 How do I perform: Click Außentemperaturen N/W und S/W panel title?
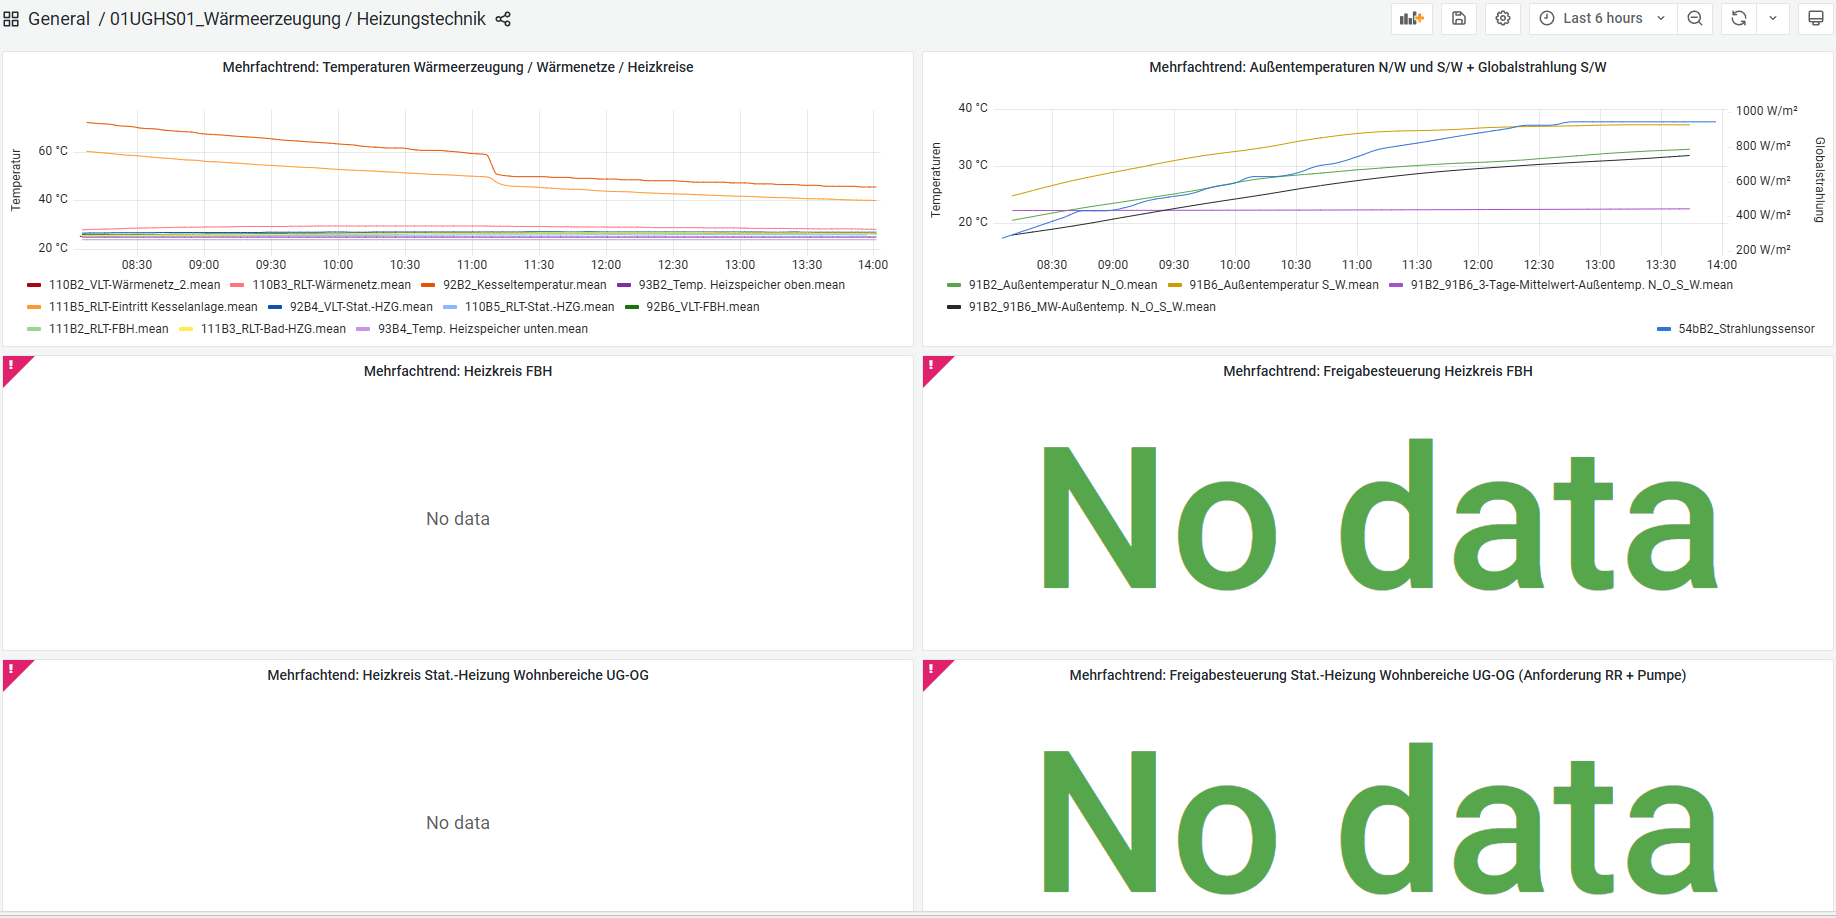(1377, 67)
